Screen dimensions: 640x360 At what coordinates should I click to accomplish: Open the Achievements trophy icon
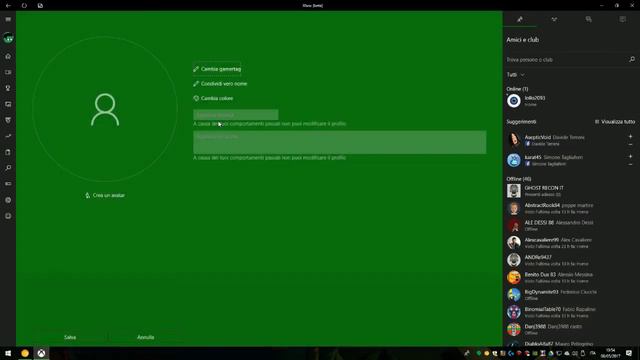point(8,88)
